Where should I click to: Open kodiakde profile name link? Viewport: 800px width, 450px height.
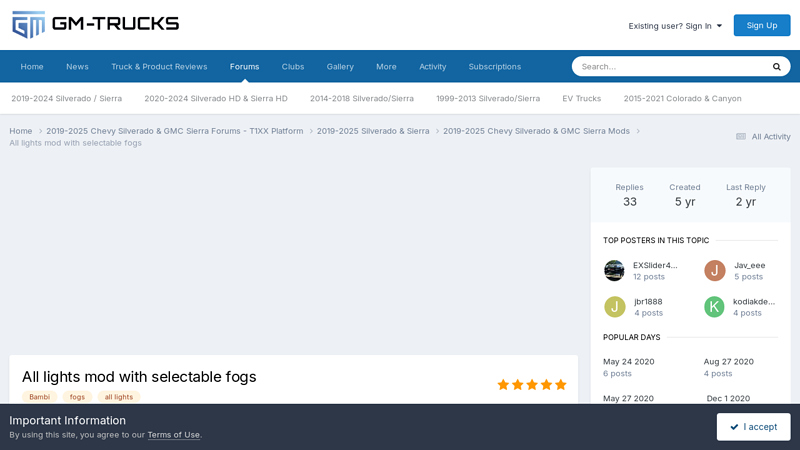click(x=754, y=302)
